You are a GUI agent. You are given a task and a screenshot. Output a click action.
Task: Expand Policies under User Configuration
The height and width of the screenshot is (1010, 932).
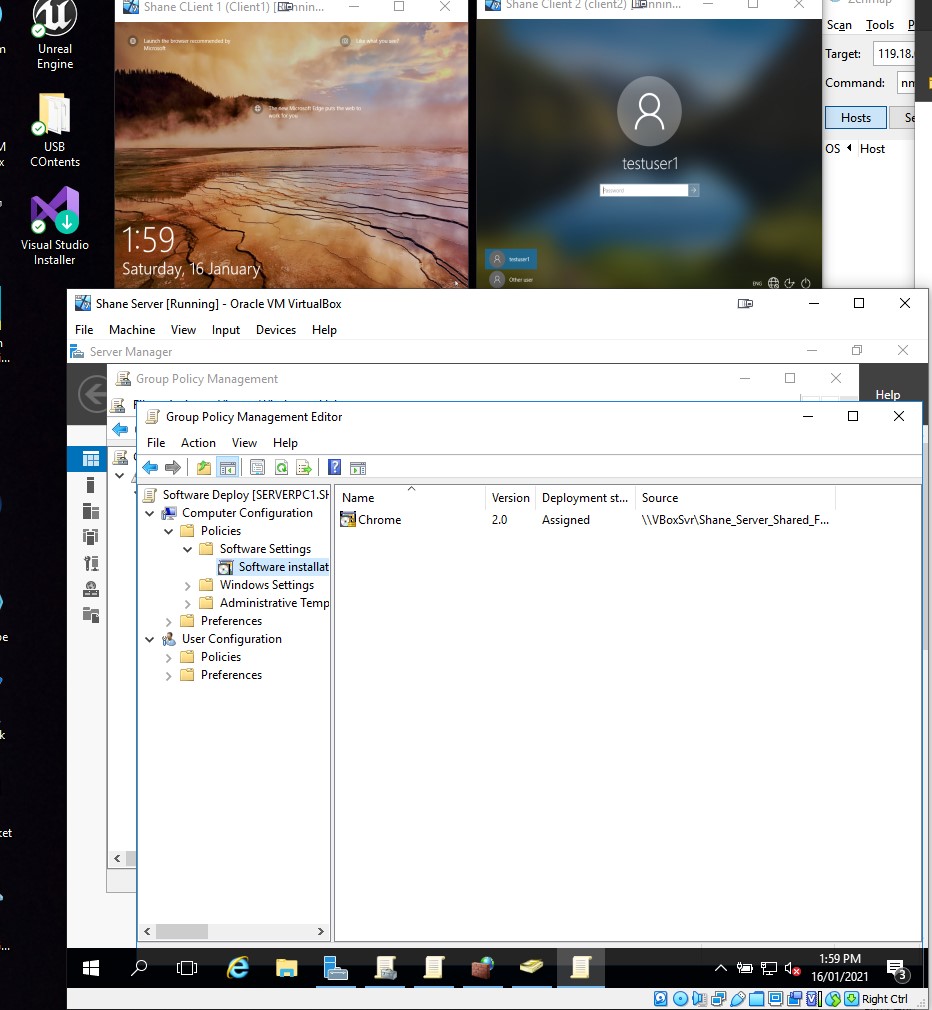169,658
